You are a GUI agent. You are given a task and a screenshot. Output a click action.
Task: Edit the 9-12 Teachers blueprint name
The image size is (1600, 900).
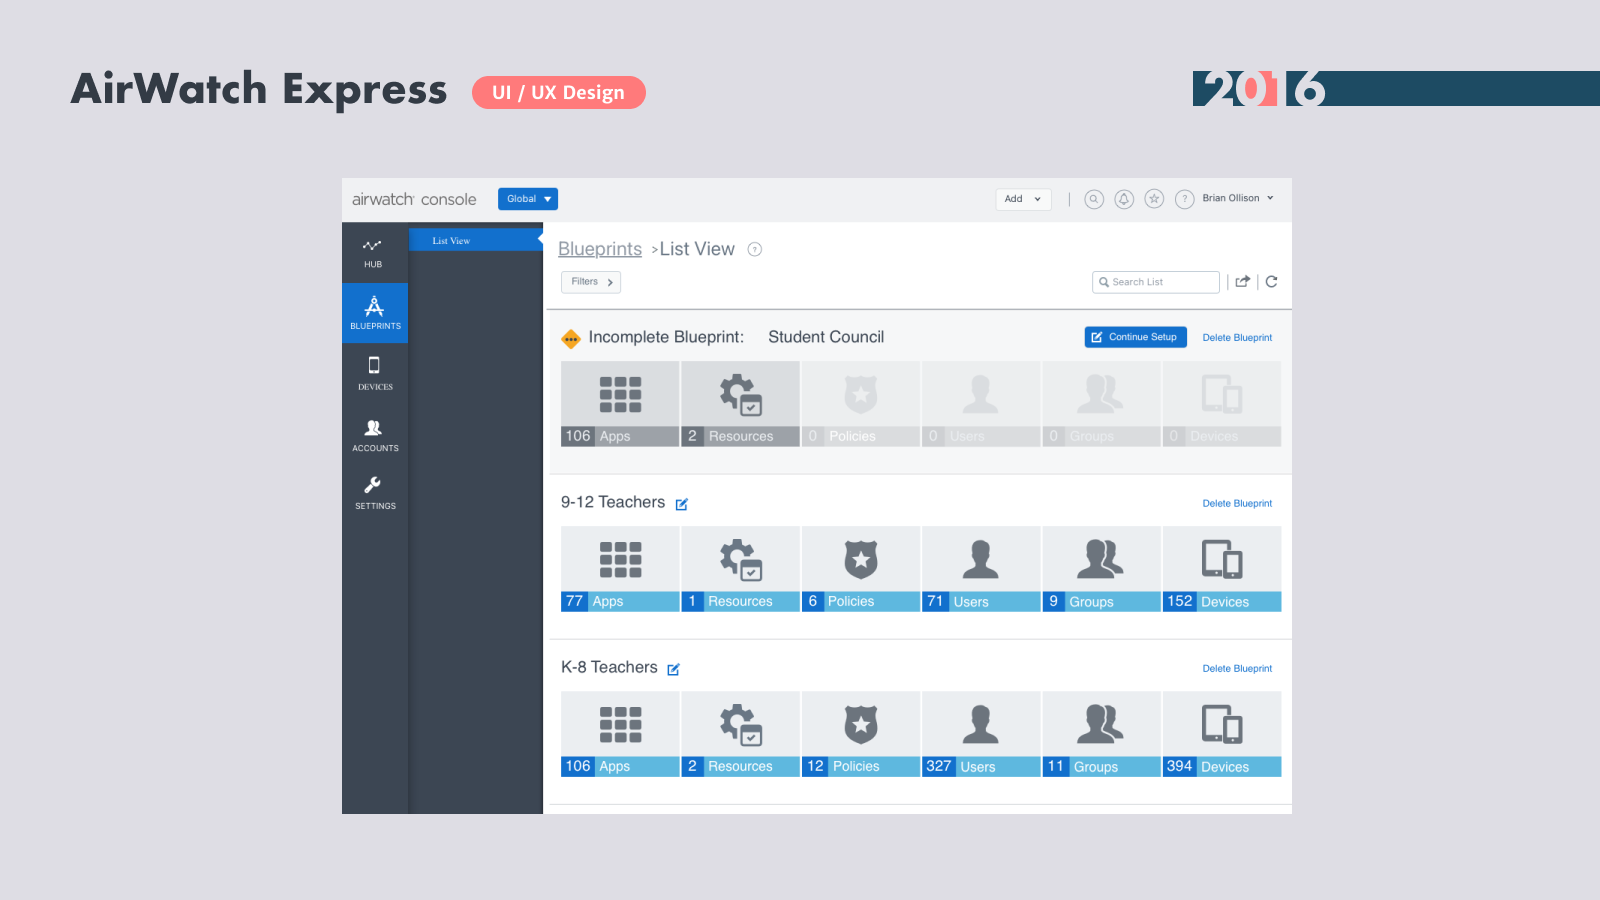pos(681,504)
